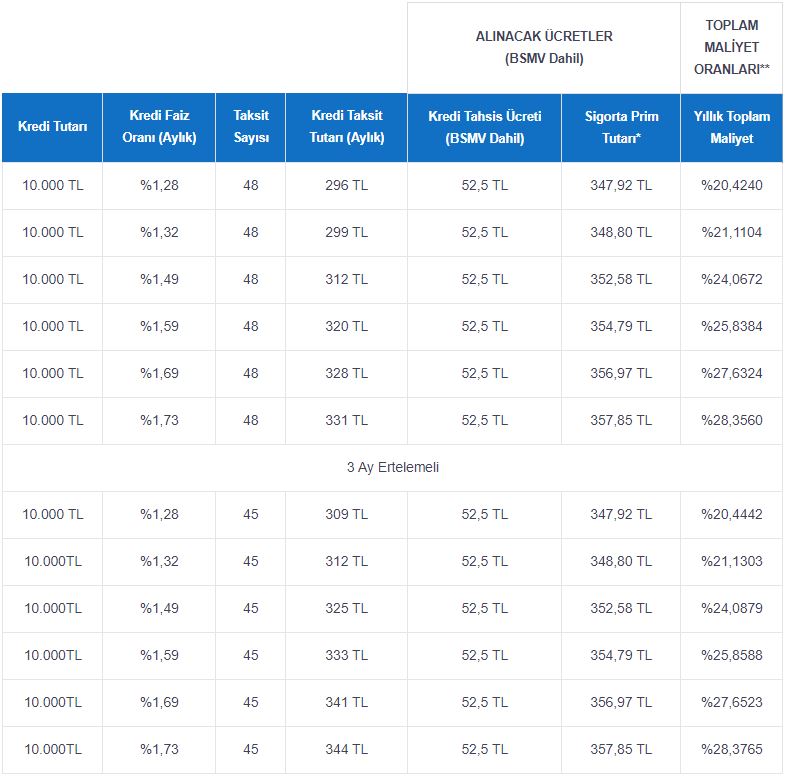This screenshot has width=787, height=779.
Task: Click the %20,4240 yearly cost cell
Action: click(732, 186)
